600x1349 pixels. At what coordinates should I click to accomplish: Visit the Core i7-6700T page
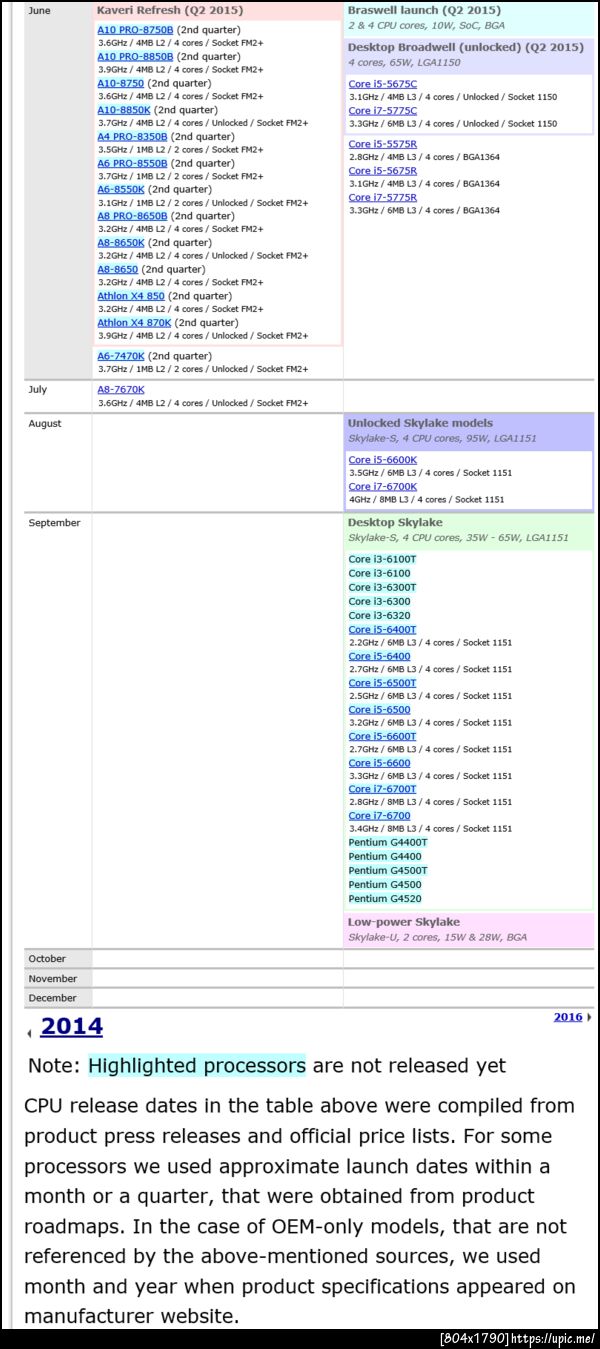point(383,789)
